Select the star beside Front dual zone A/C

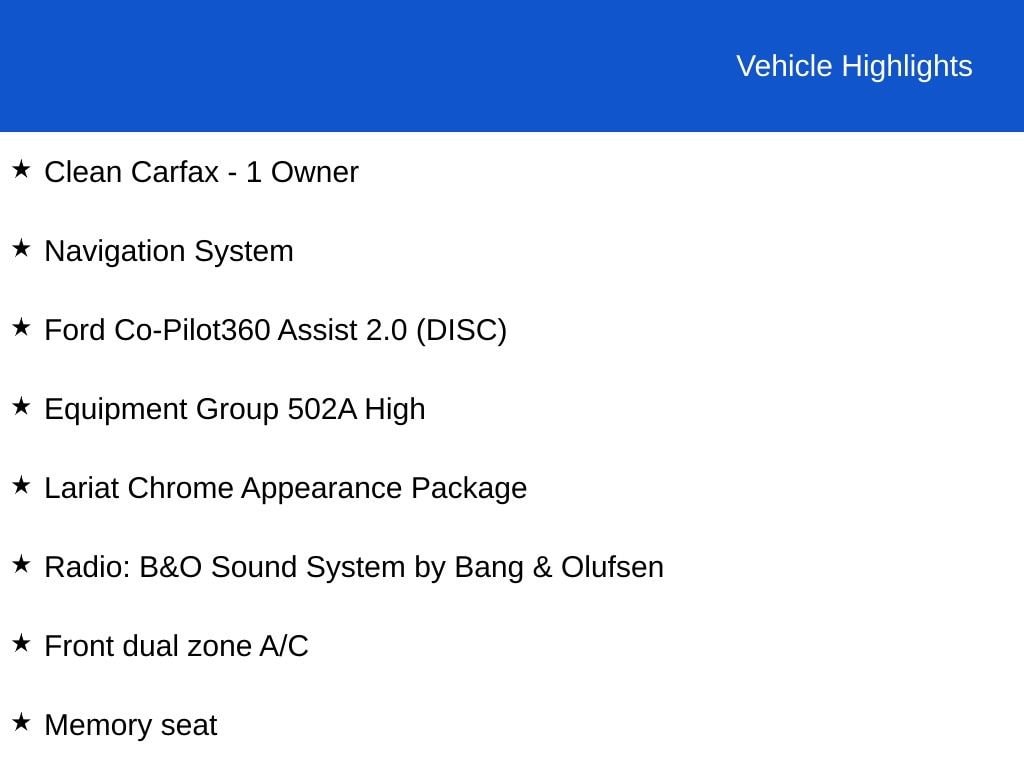[x=21, y=644]
